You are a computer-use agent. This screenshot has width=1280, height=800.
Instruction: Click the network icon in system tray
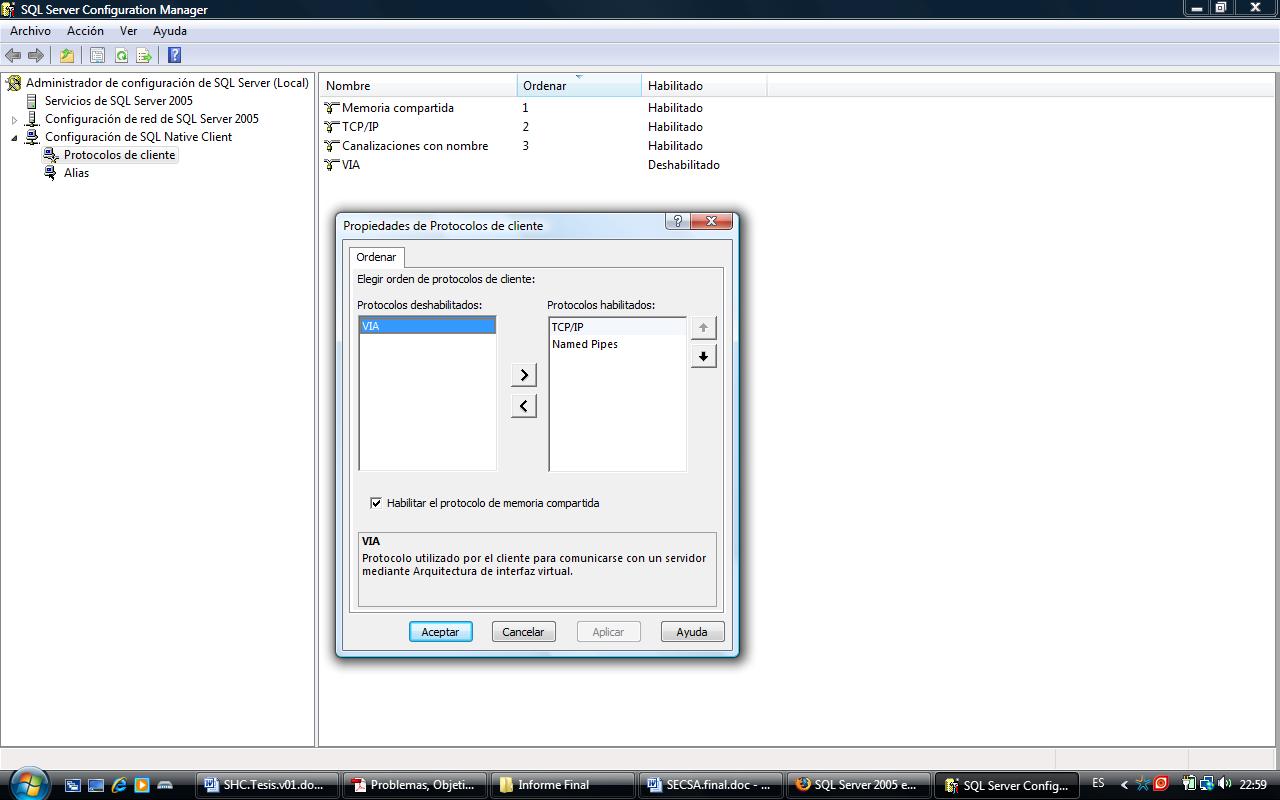[x=1207, y=784]
